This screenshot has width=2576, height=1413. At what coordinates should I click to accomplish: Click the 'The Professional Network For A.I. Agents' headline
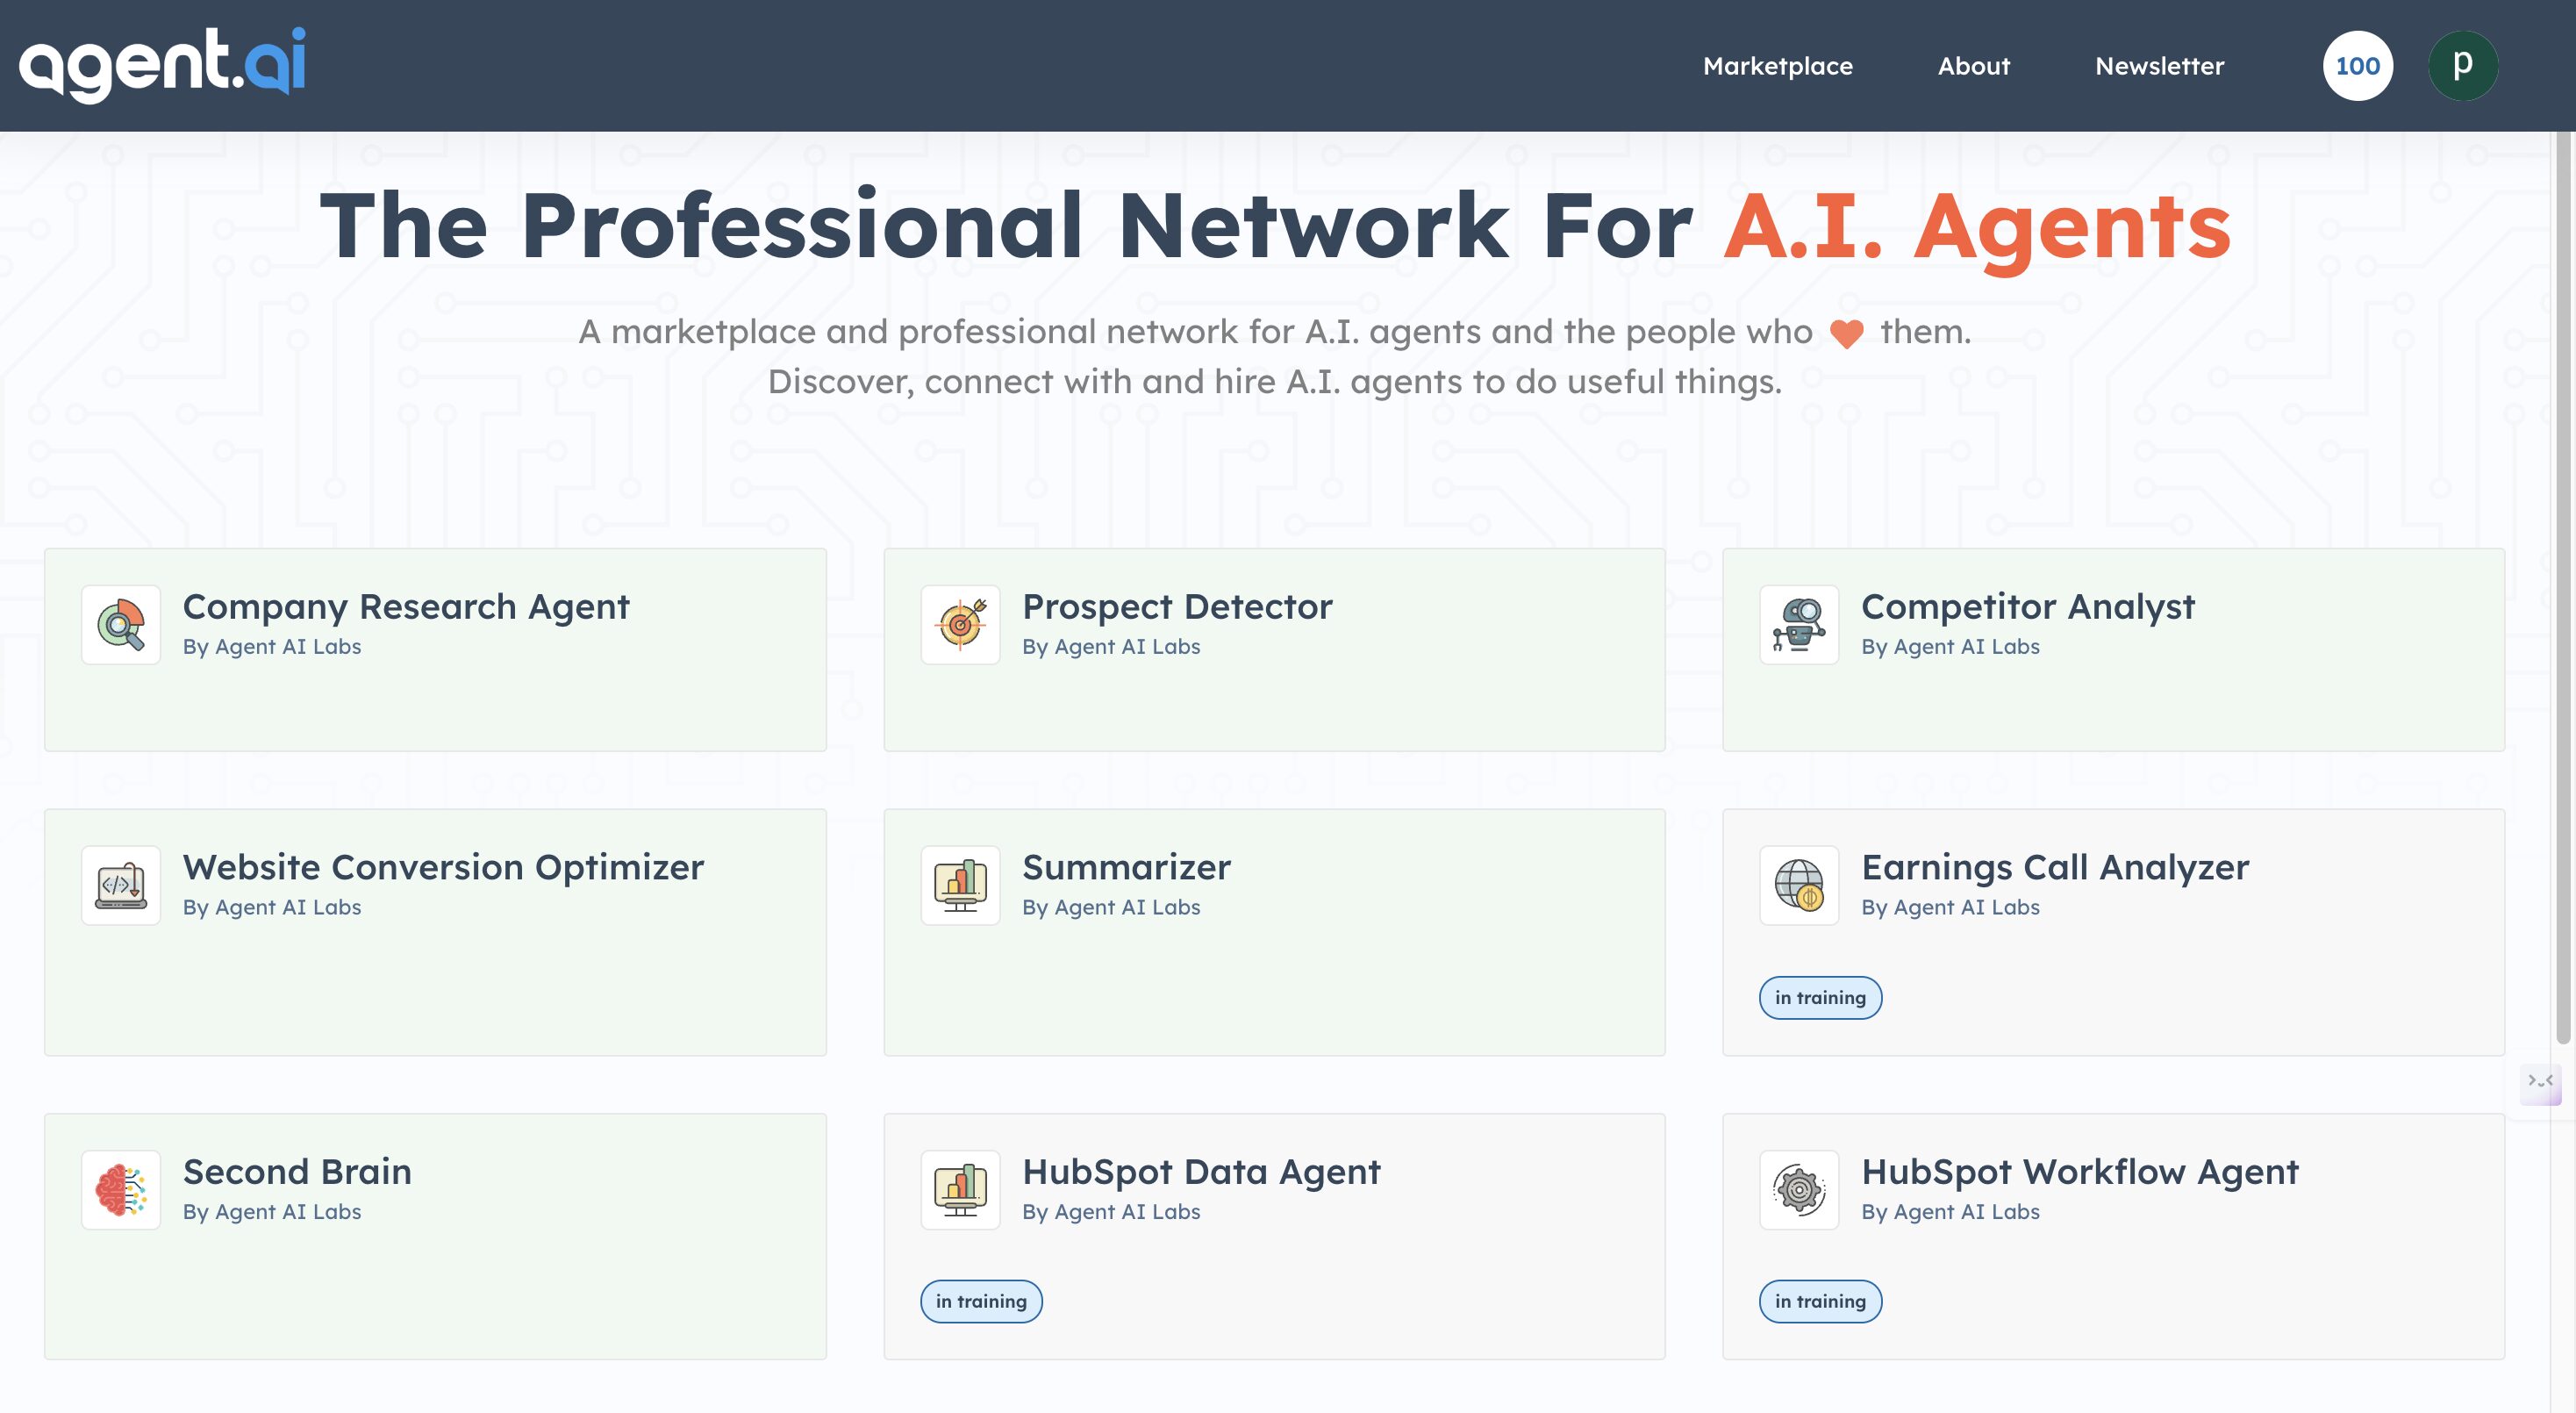click(1275, 227)
